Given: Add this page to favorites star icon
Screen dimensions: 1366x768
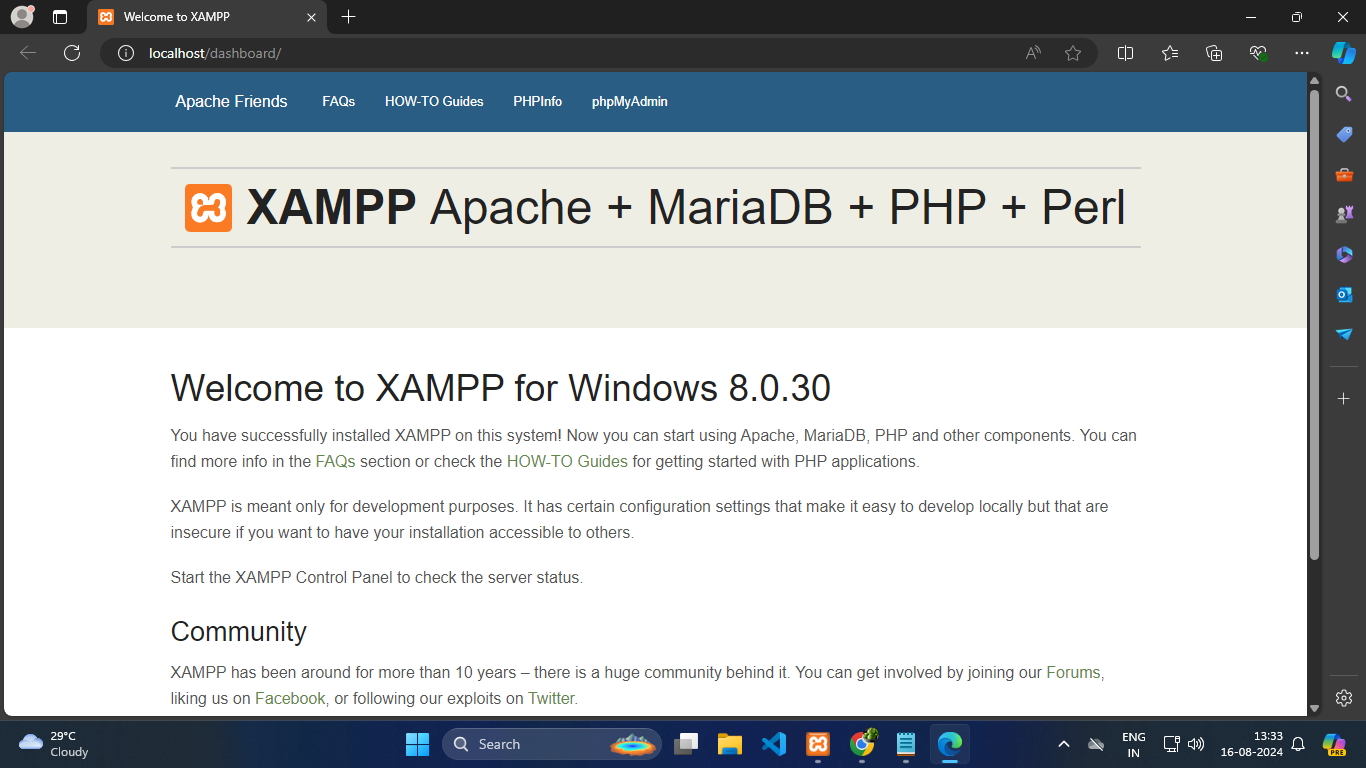Looking at the screenshot, I should click(x=1073, y=53).
